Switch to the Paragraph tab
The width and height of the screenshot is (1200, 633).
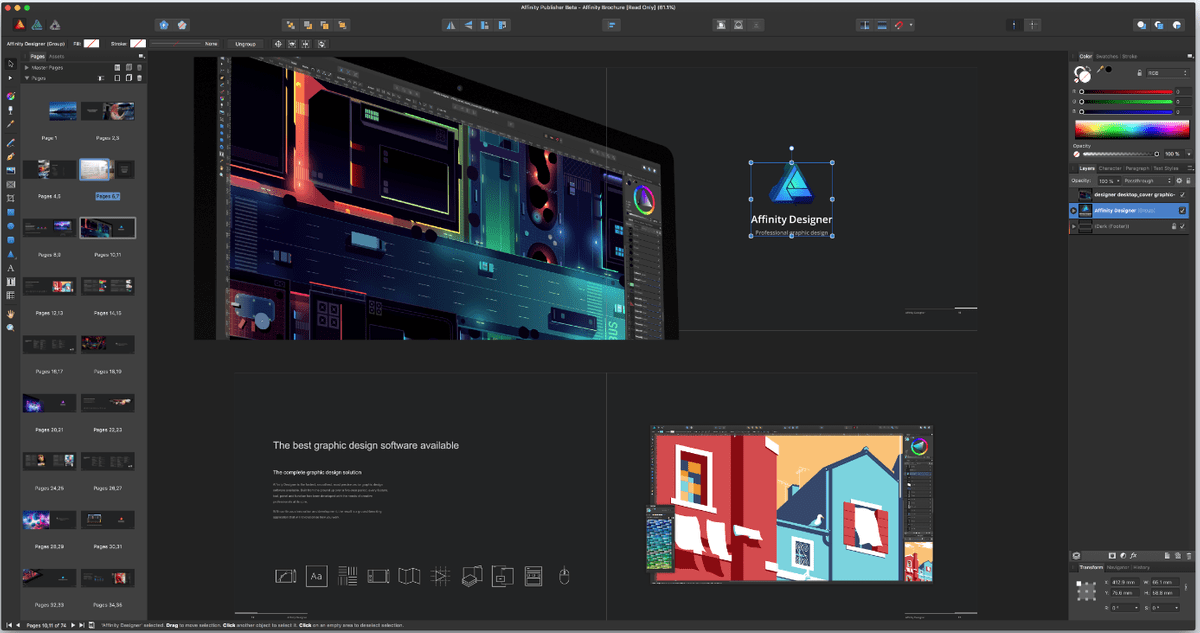tap(1137, 168)
